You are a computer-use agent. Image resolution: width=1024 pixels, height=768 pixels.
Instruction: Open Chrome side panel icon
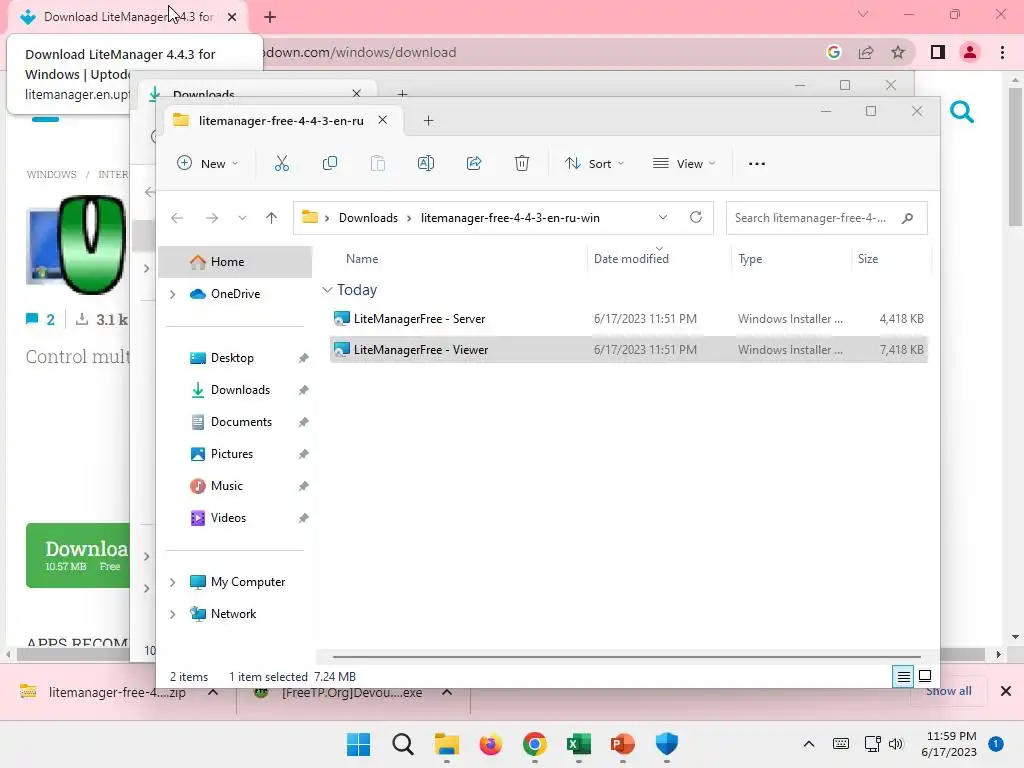938,52
